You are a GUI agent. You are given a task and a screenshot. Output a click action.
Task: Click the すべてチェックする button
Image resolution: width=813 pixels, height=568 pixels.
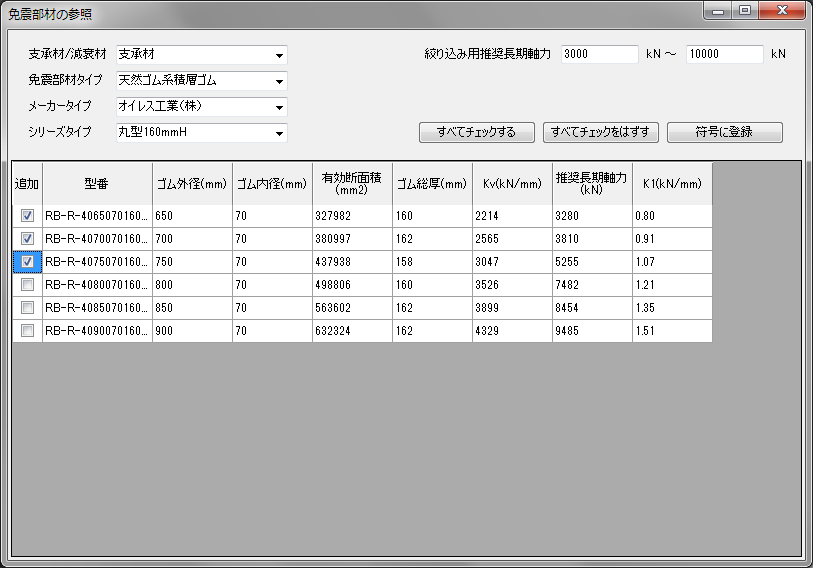click(x=476, y=132)
